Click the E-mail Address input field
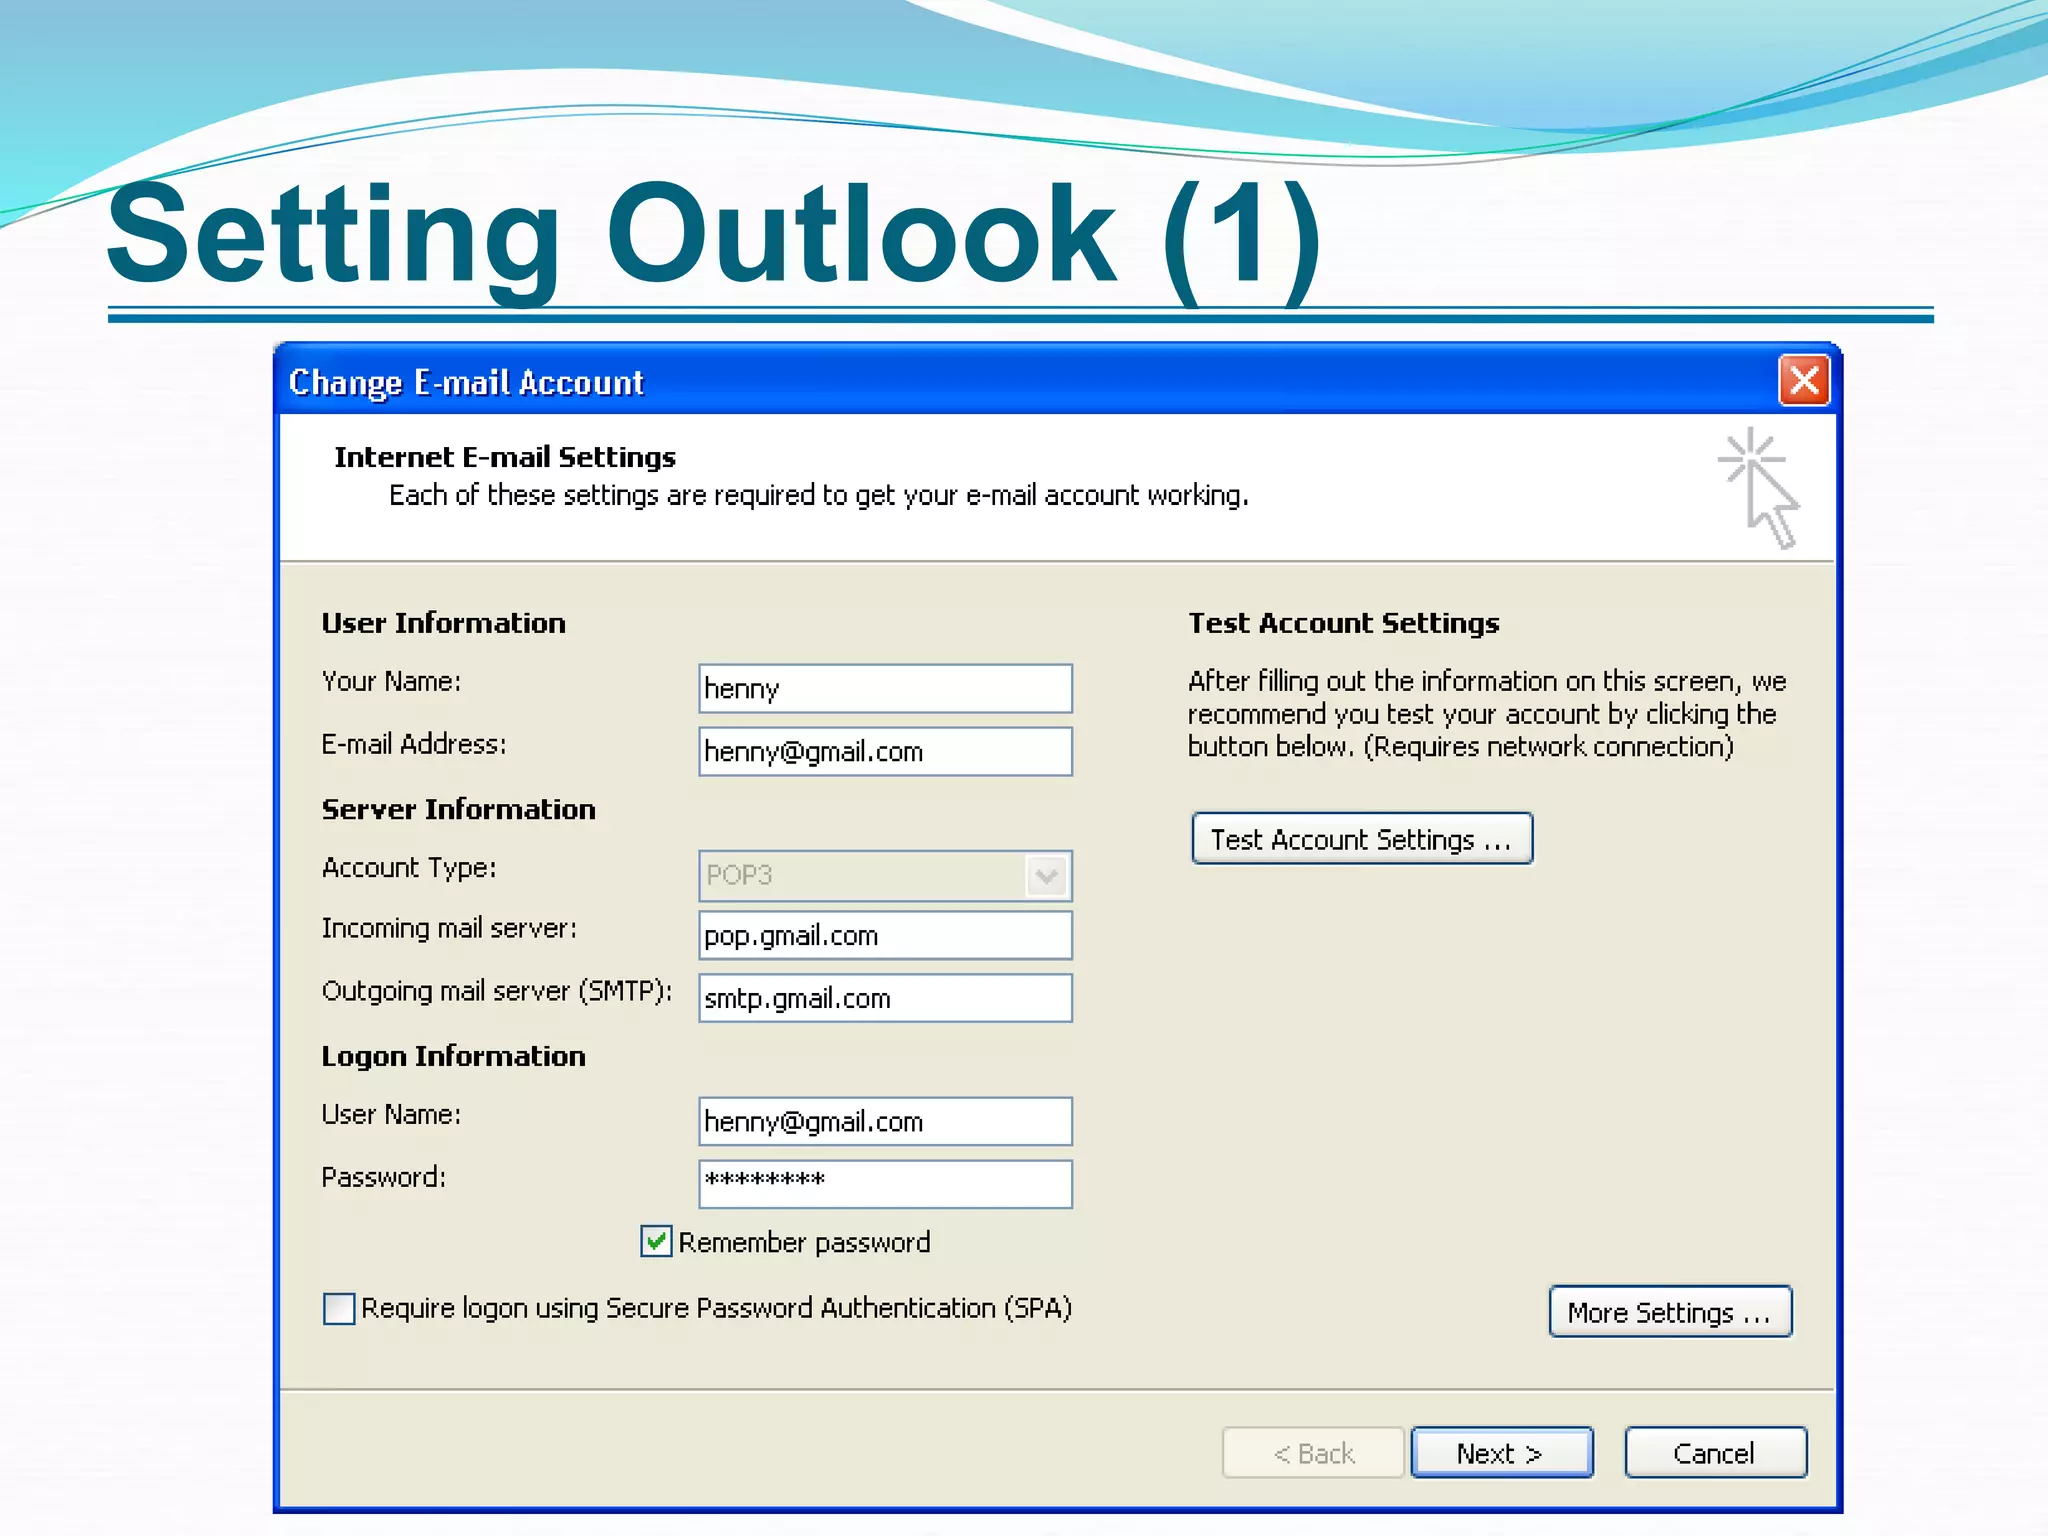The width and height of the screenshot is (2048, 1536). coord(885,751)
